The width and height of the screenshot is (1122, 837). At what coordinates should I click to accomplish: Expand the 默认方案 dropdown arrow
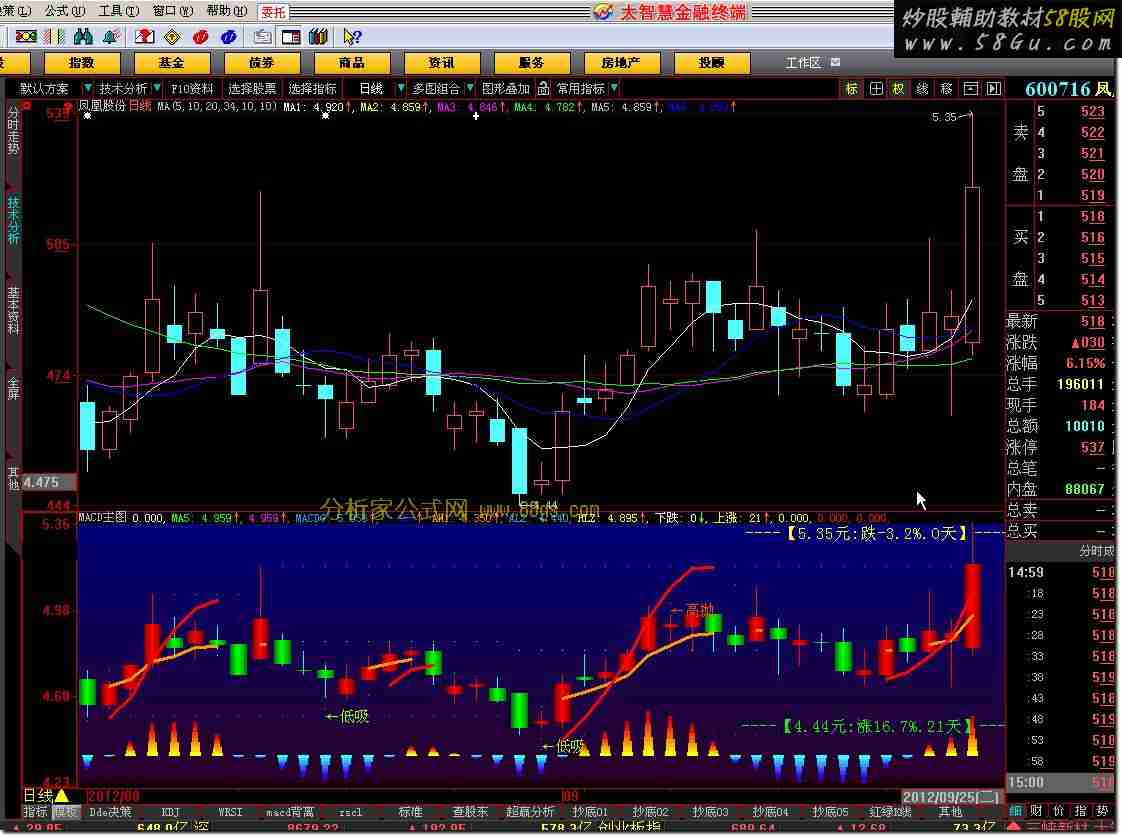pos(87,88)
